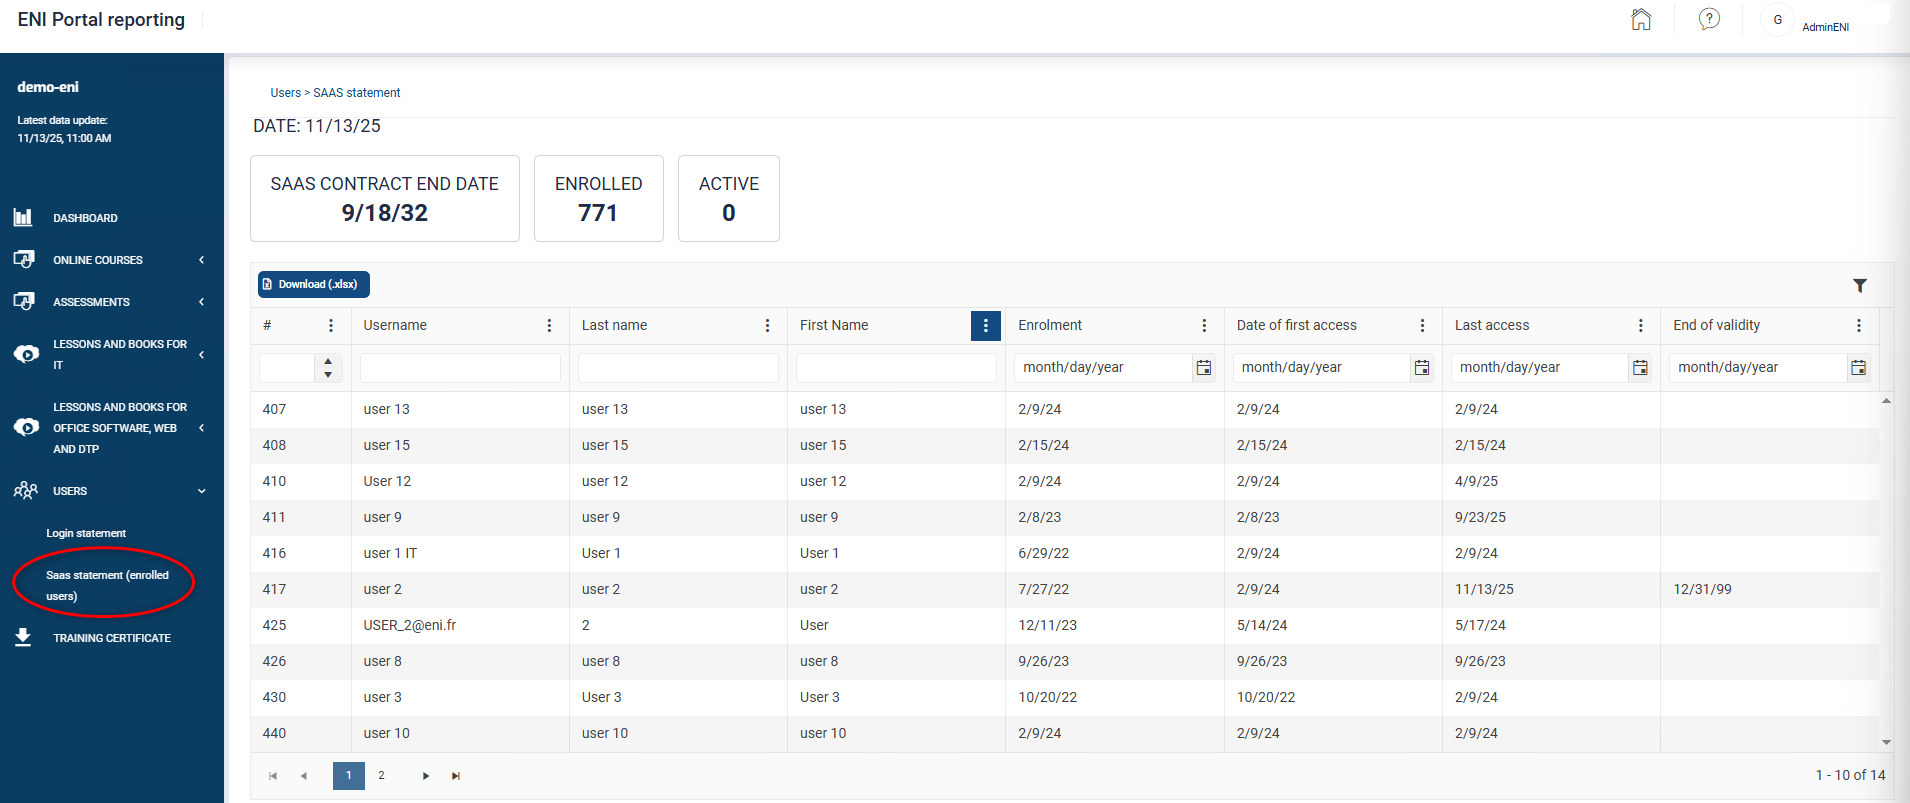Increase the # filter value stepper
This screenshot has width=1910, height=803.
328,361
